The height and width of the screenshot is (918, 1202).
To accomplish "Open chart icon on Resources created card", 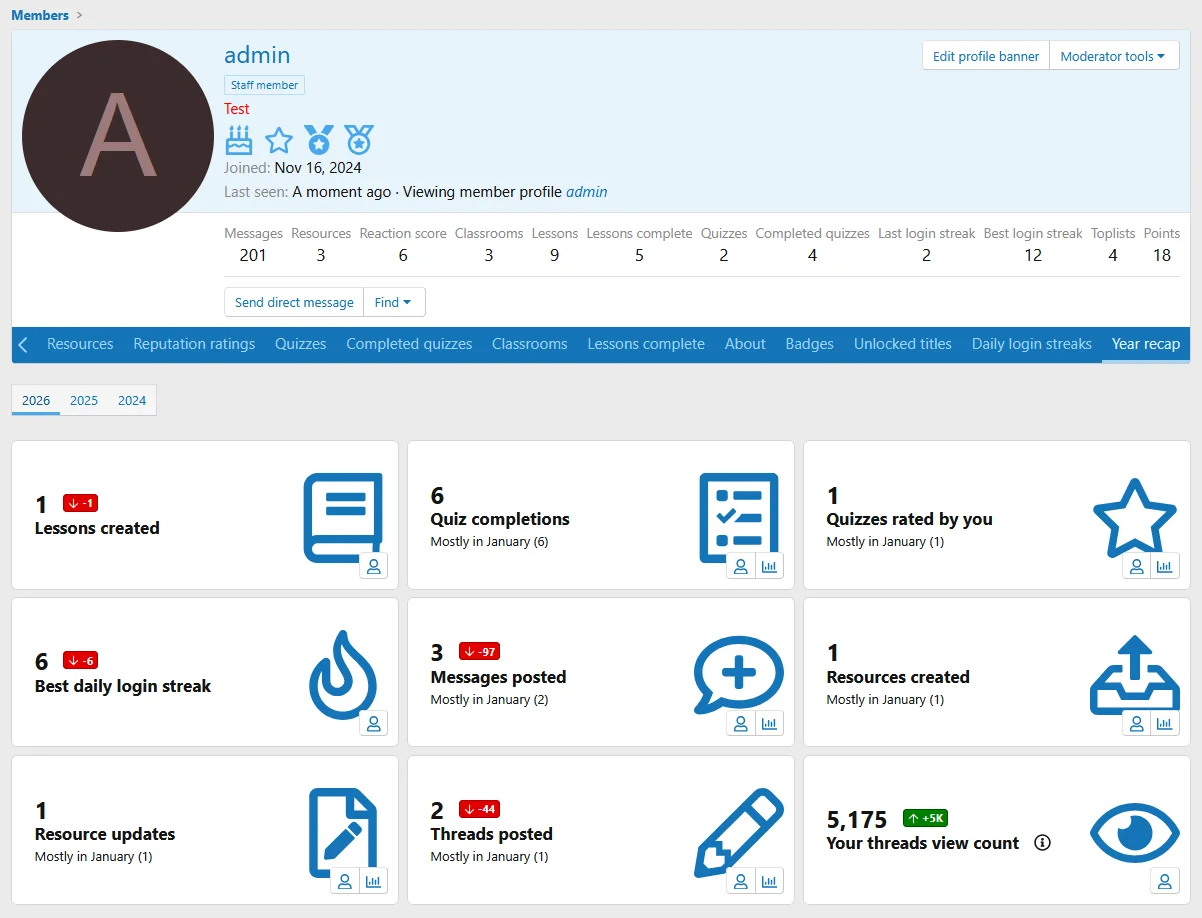I will [x=1165, y=724].
